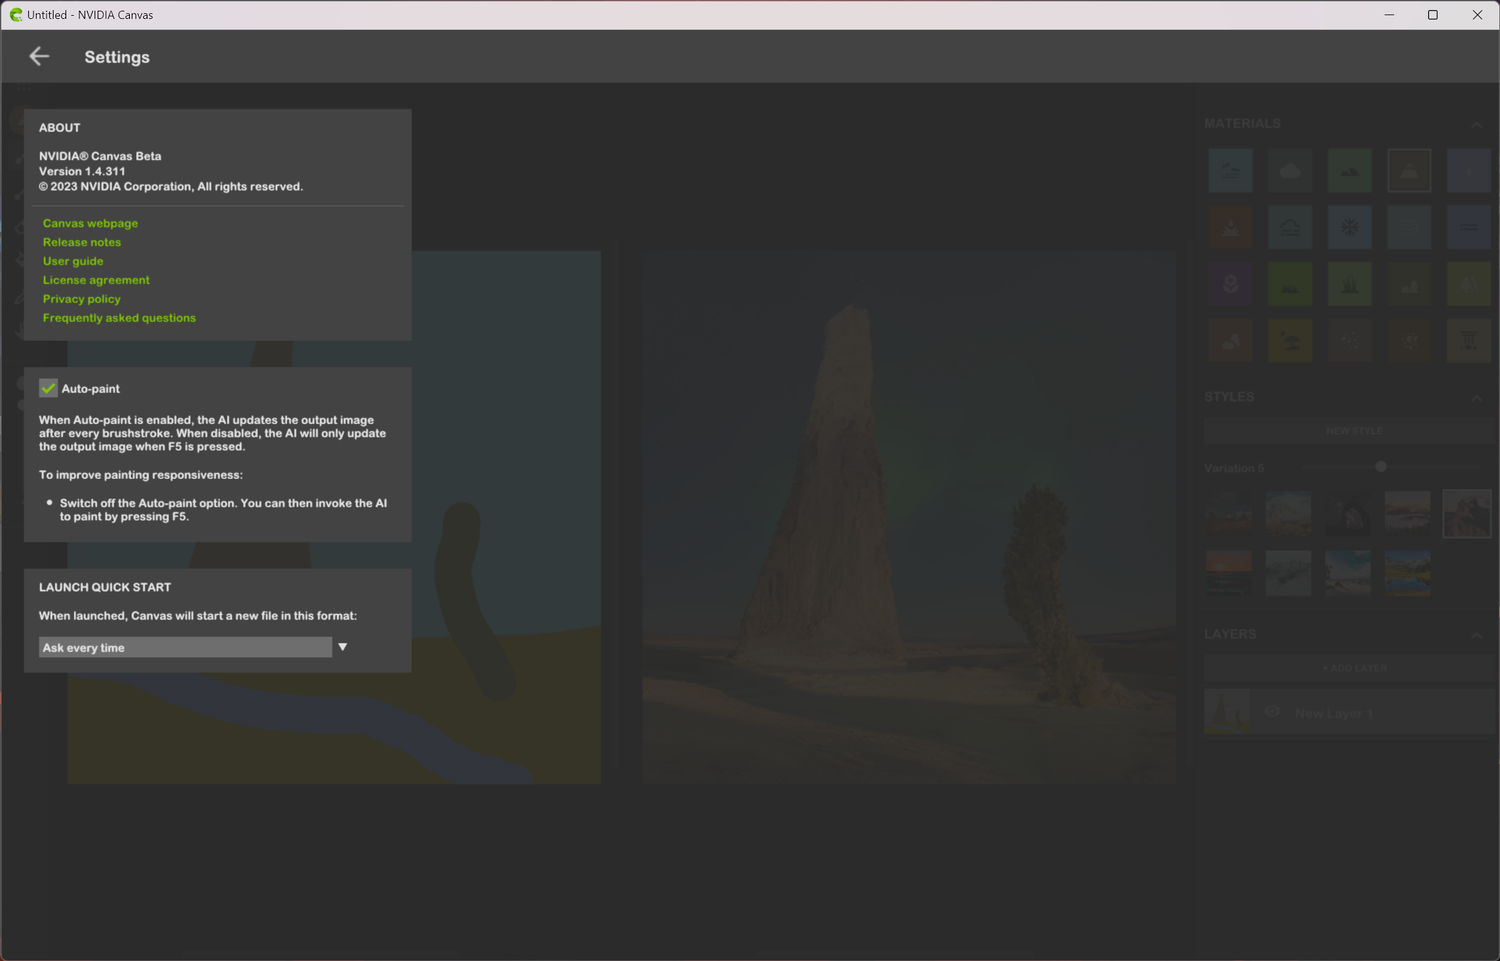
Task: Collapse the Materials panel
Action: pos(1476,124)
